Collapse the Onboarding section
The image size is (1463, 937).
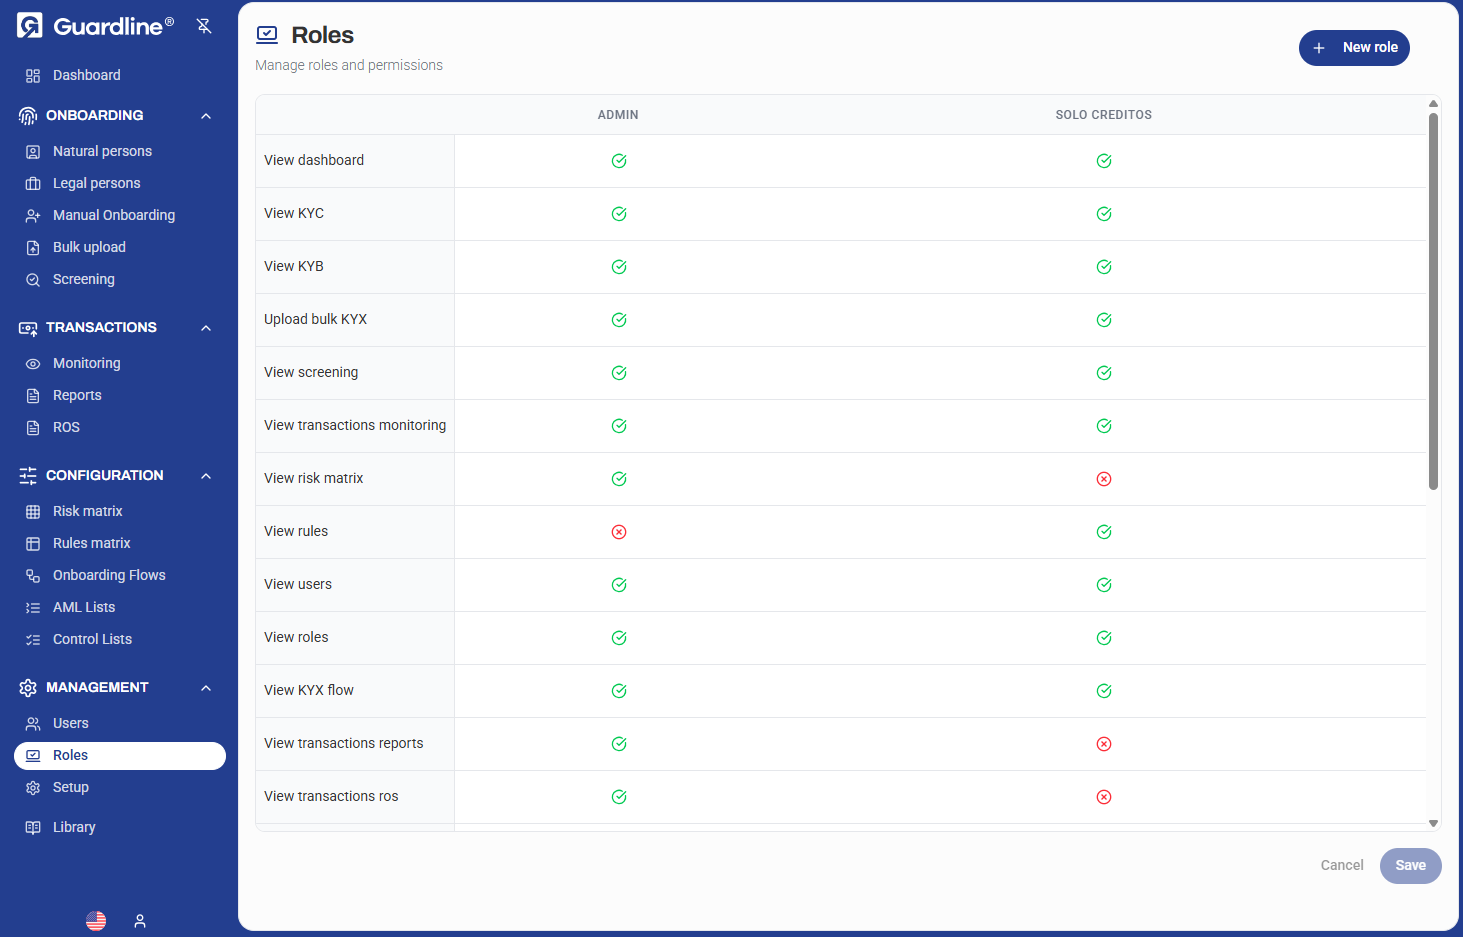(x=206, y=116)
